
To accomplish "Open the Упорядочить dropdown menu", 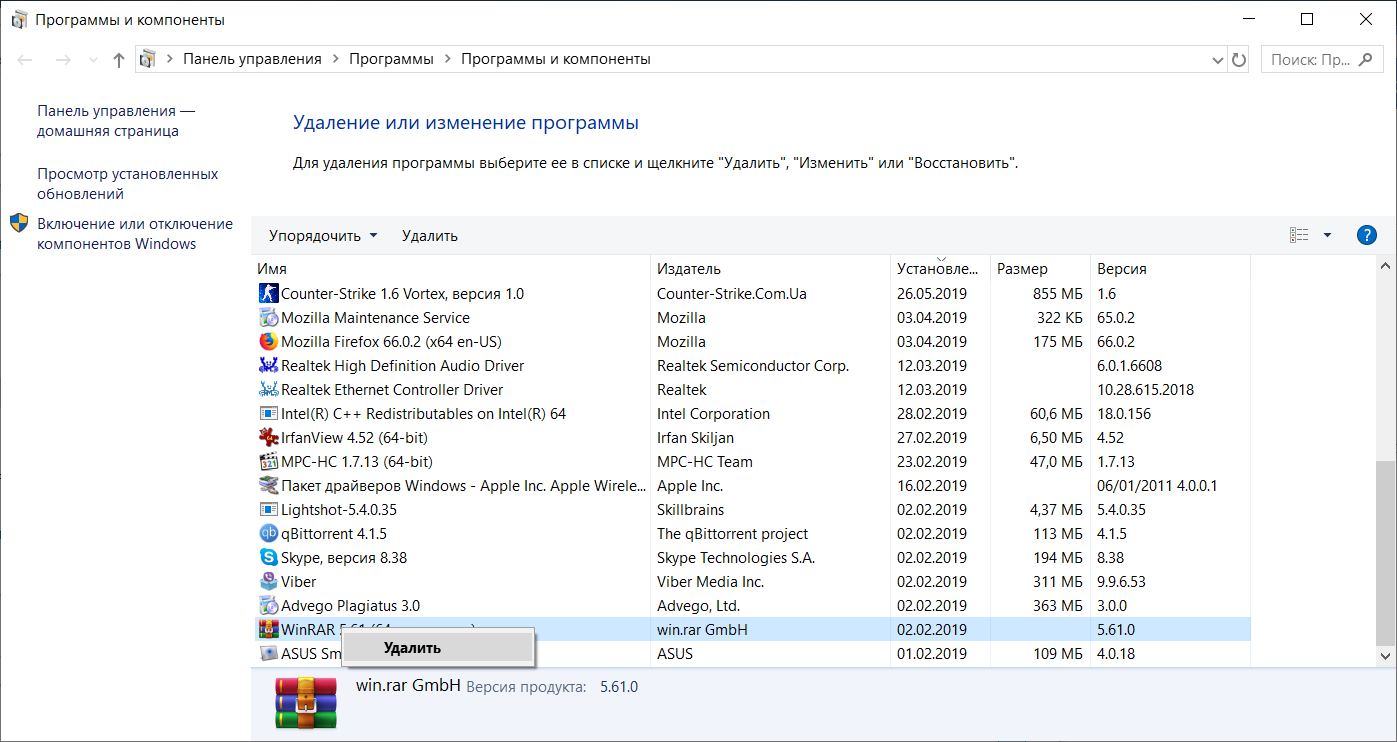I will click(x=323, y=236).
